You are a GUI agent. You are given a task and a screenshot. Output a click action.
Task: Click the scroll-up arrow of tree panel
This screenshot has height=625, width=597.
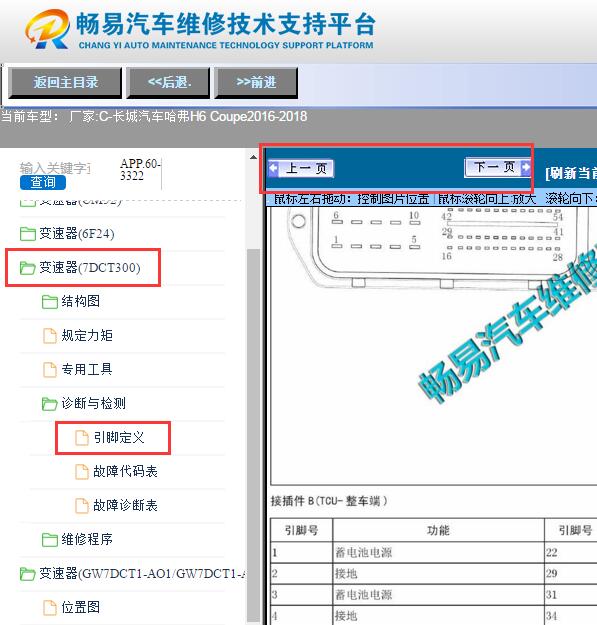[253, 157]
